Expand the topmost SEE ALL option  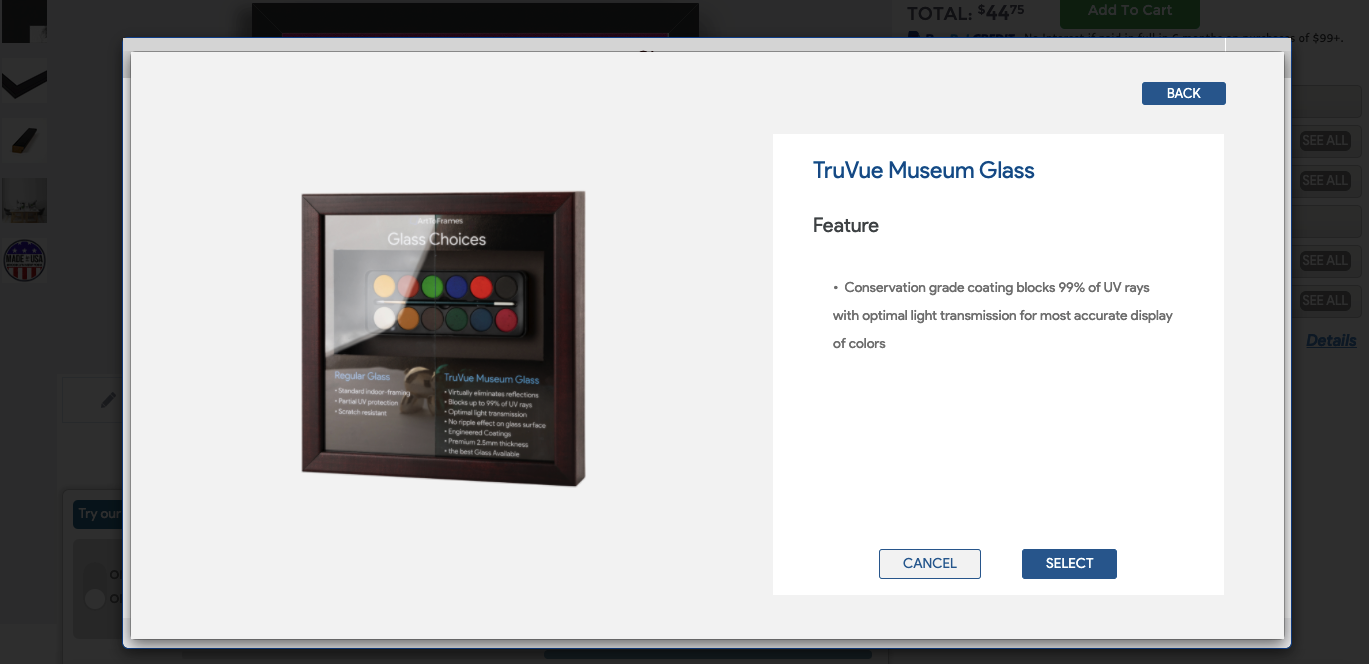[x=1325, y=141]
